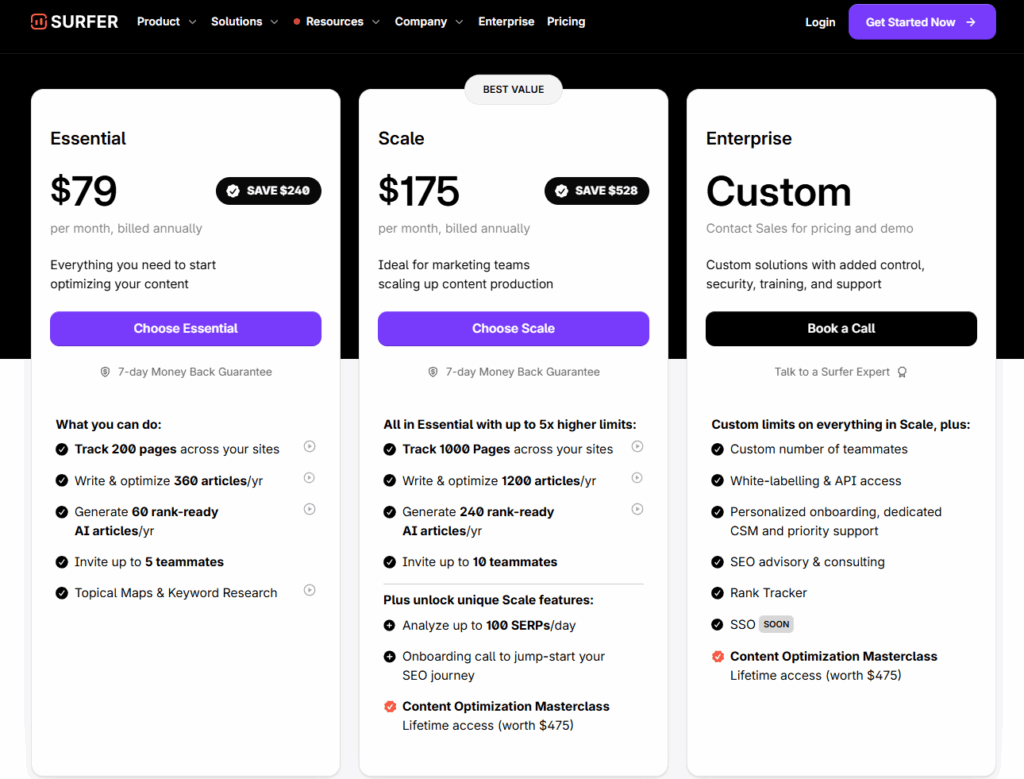Click the Login link
The image size is (1024, 779).
[820, 22]
